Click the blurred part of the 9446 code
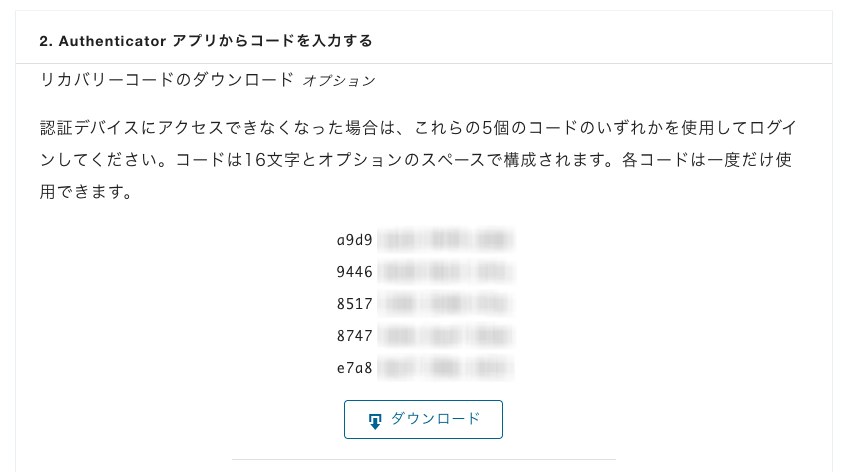This screenshot has height=472, width=844. [446, 272]
